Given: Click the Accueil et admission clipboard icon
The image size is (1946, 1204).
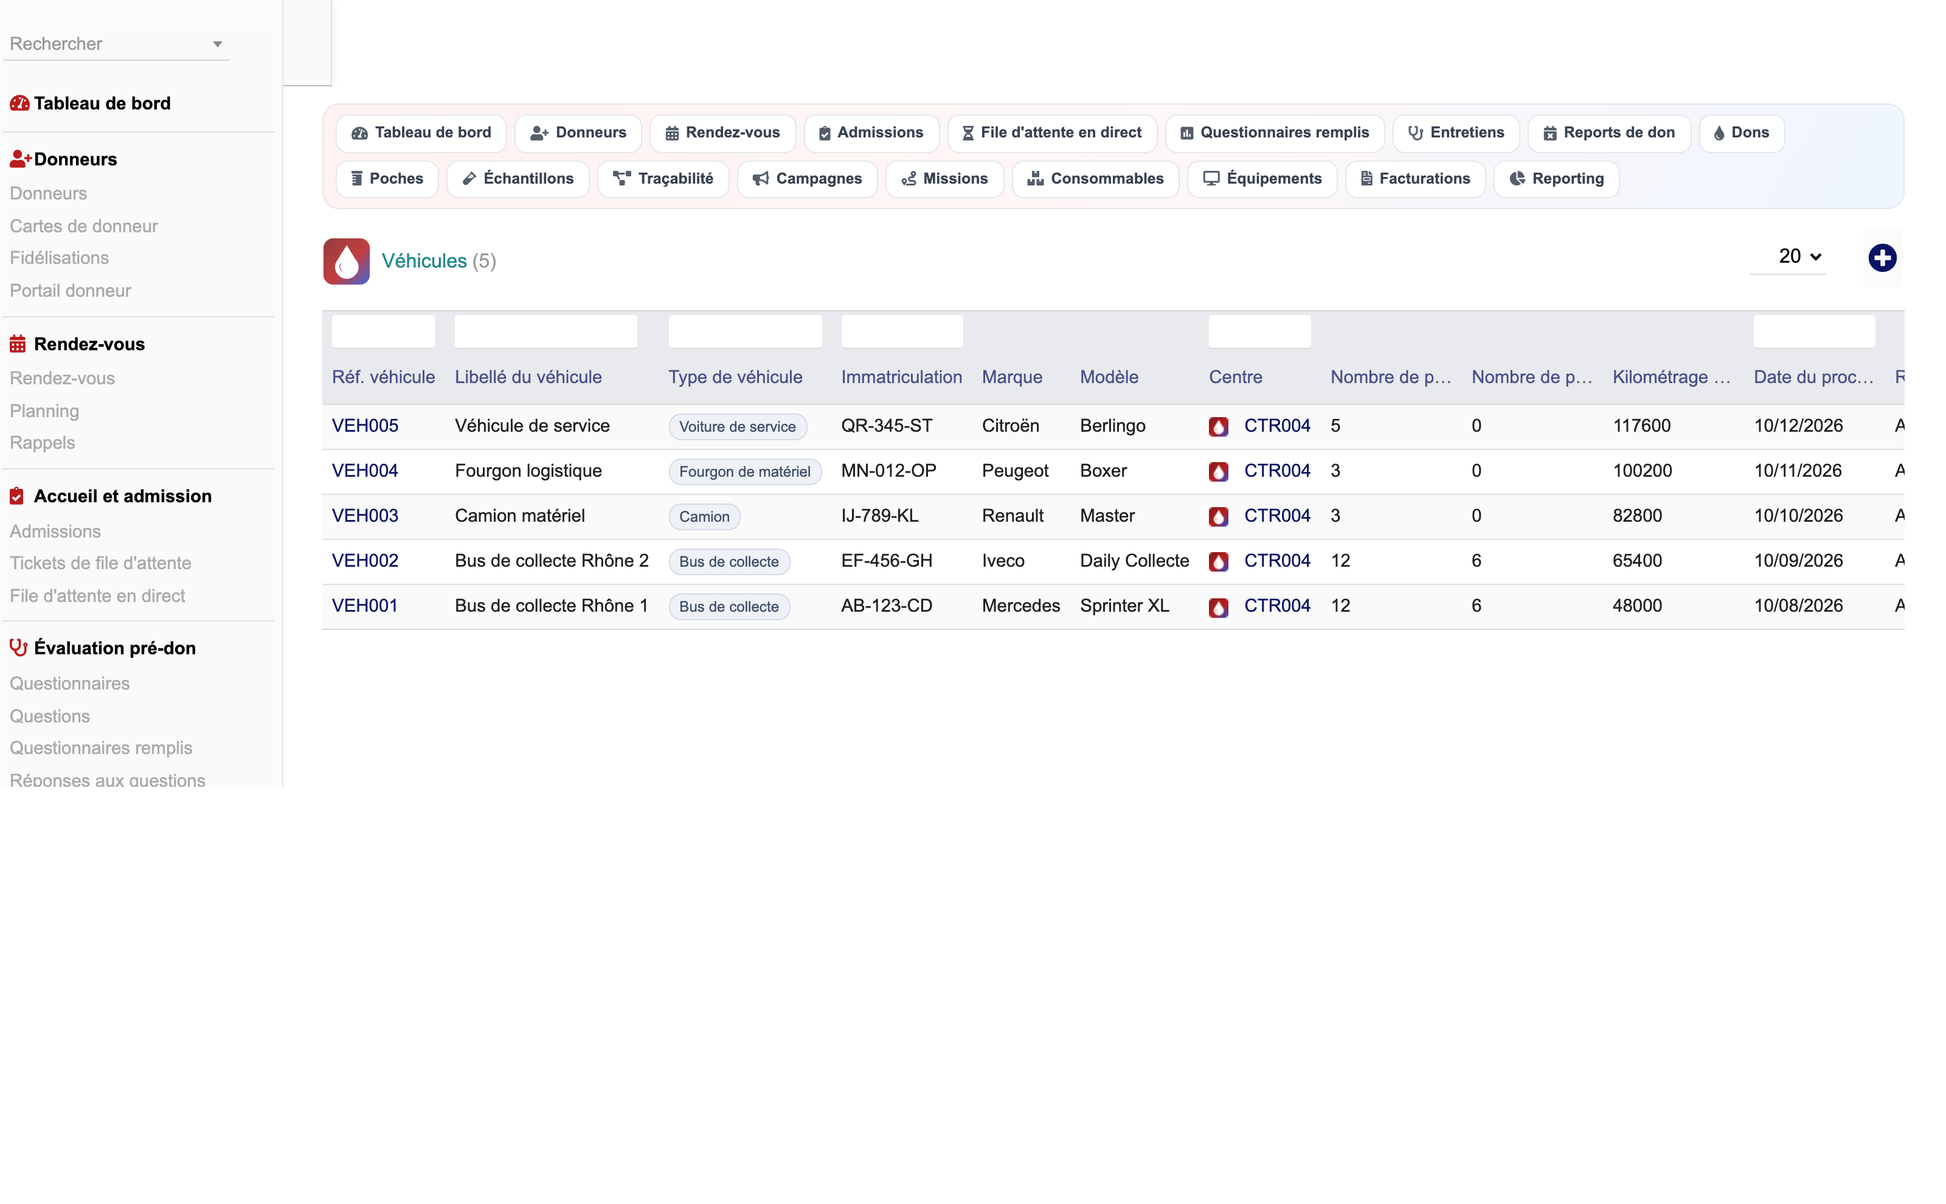Looking at the screenshot, I should click(x=17, y=496).
